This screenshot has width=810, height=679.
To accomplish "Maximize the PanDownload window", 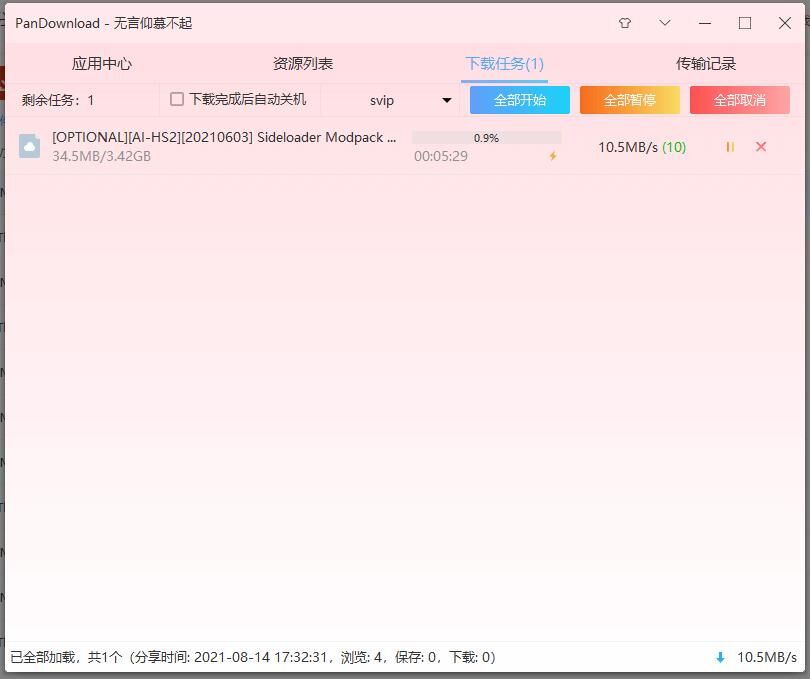I will (744, 23).
